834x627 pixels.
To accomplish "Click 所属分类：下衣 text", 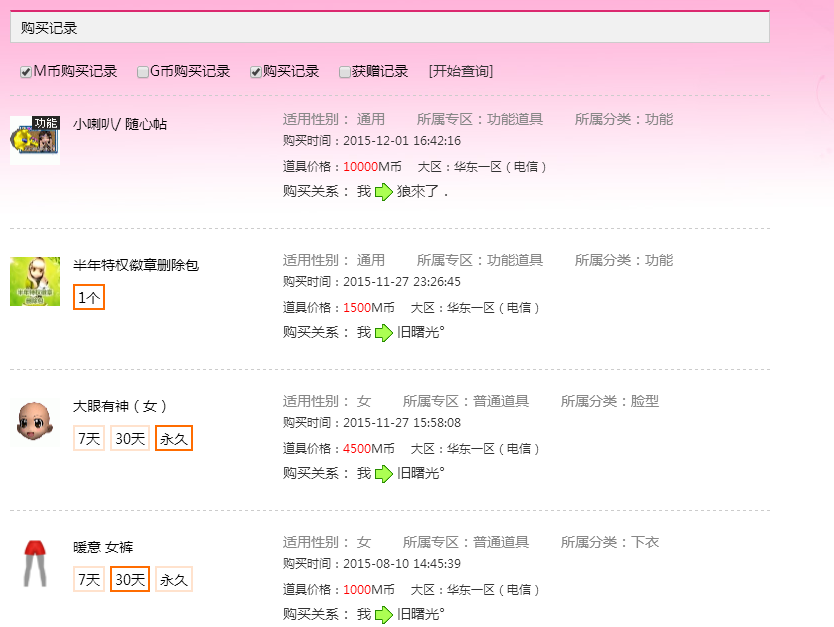I will click(610, 542).
